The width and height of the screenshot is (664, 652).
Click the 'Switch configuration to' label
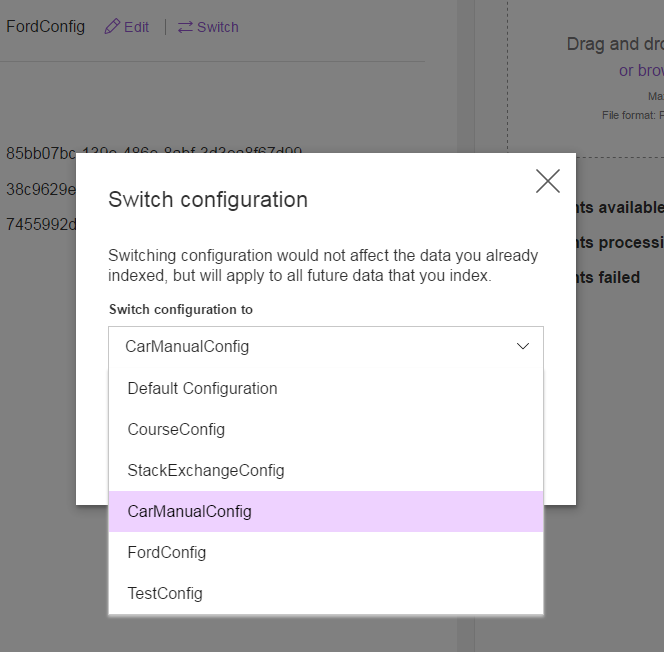(181, 309)
